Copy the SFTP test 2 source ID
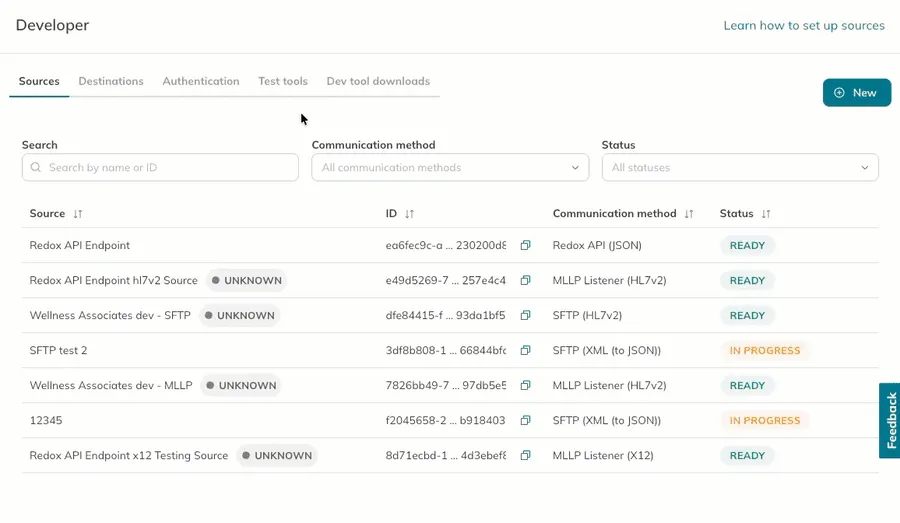 [525, 350]
